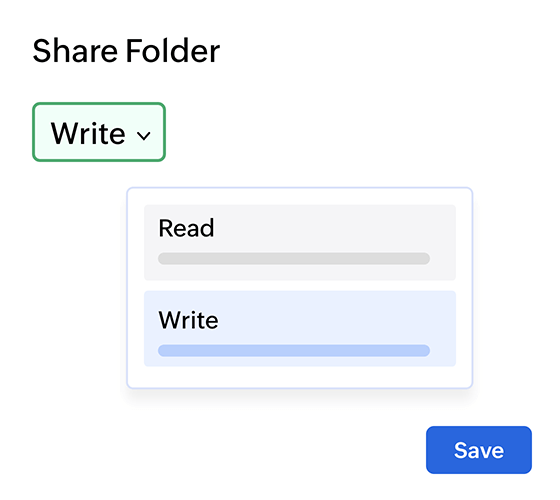Click the white padding inside options popup

tap(300, 377)
